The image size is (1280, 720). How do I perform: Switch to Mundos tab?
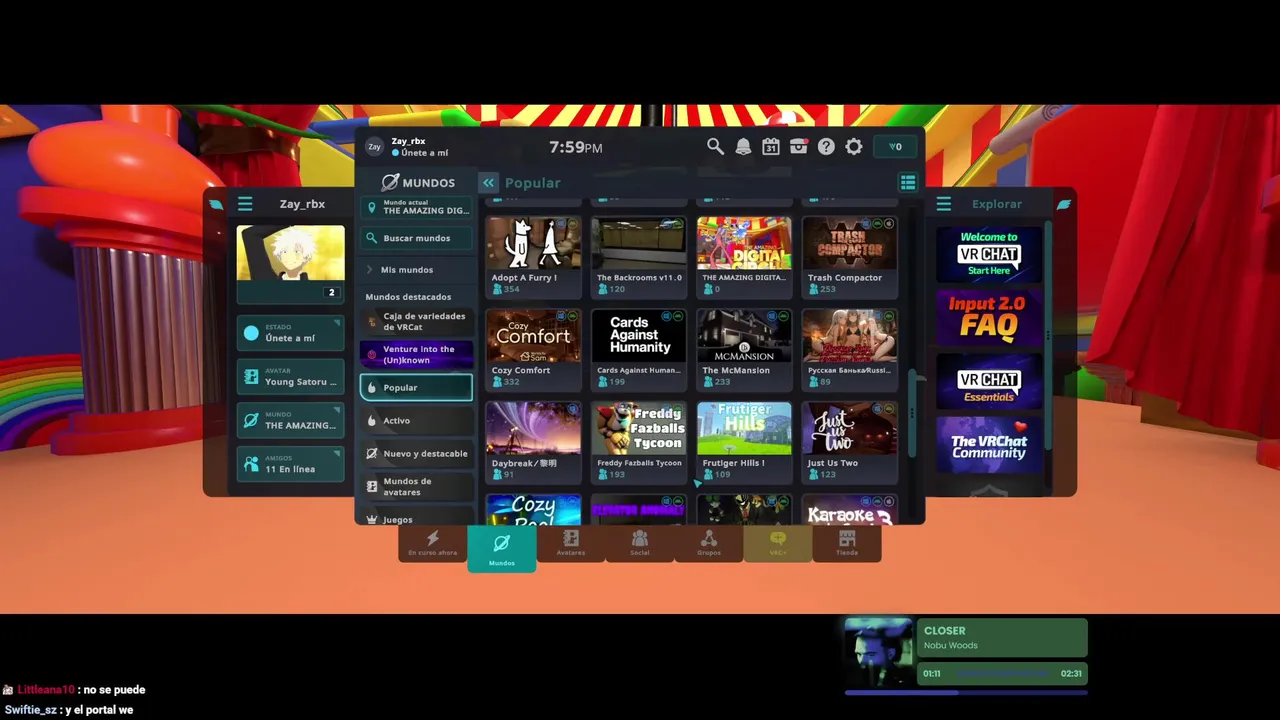502,548
